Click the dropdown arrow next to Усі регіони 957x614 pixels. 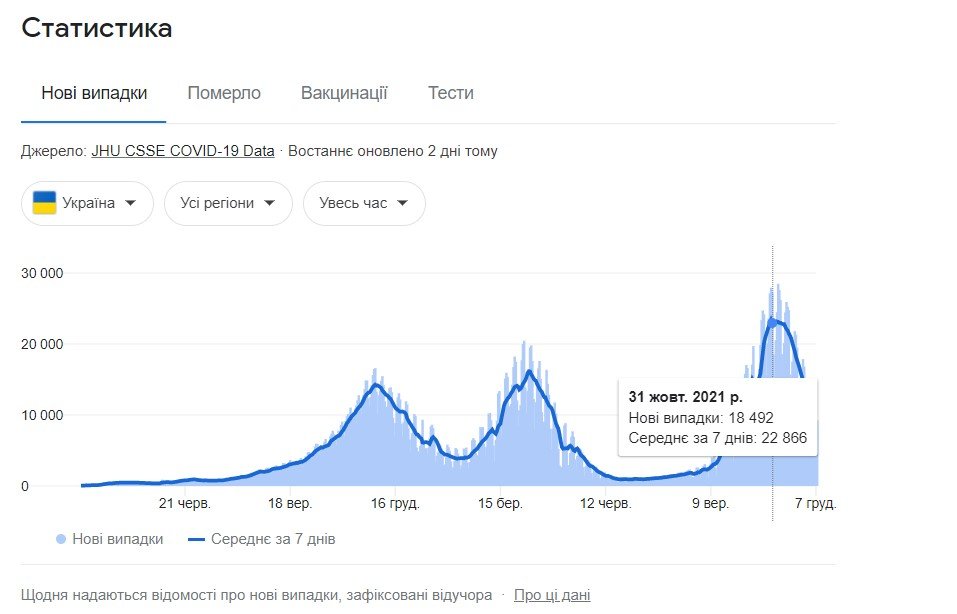[x=269, y=203]
